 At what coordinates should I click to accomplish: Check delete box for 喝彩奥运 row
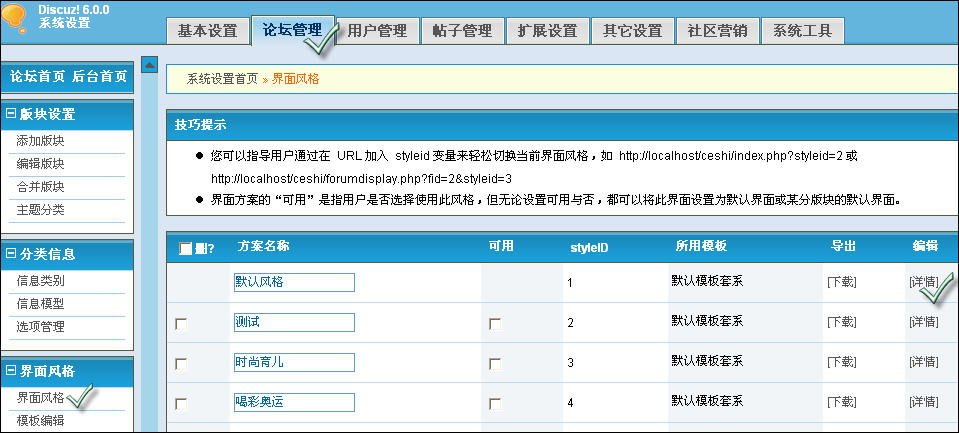point(181,404)
